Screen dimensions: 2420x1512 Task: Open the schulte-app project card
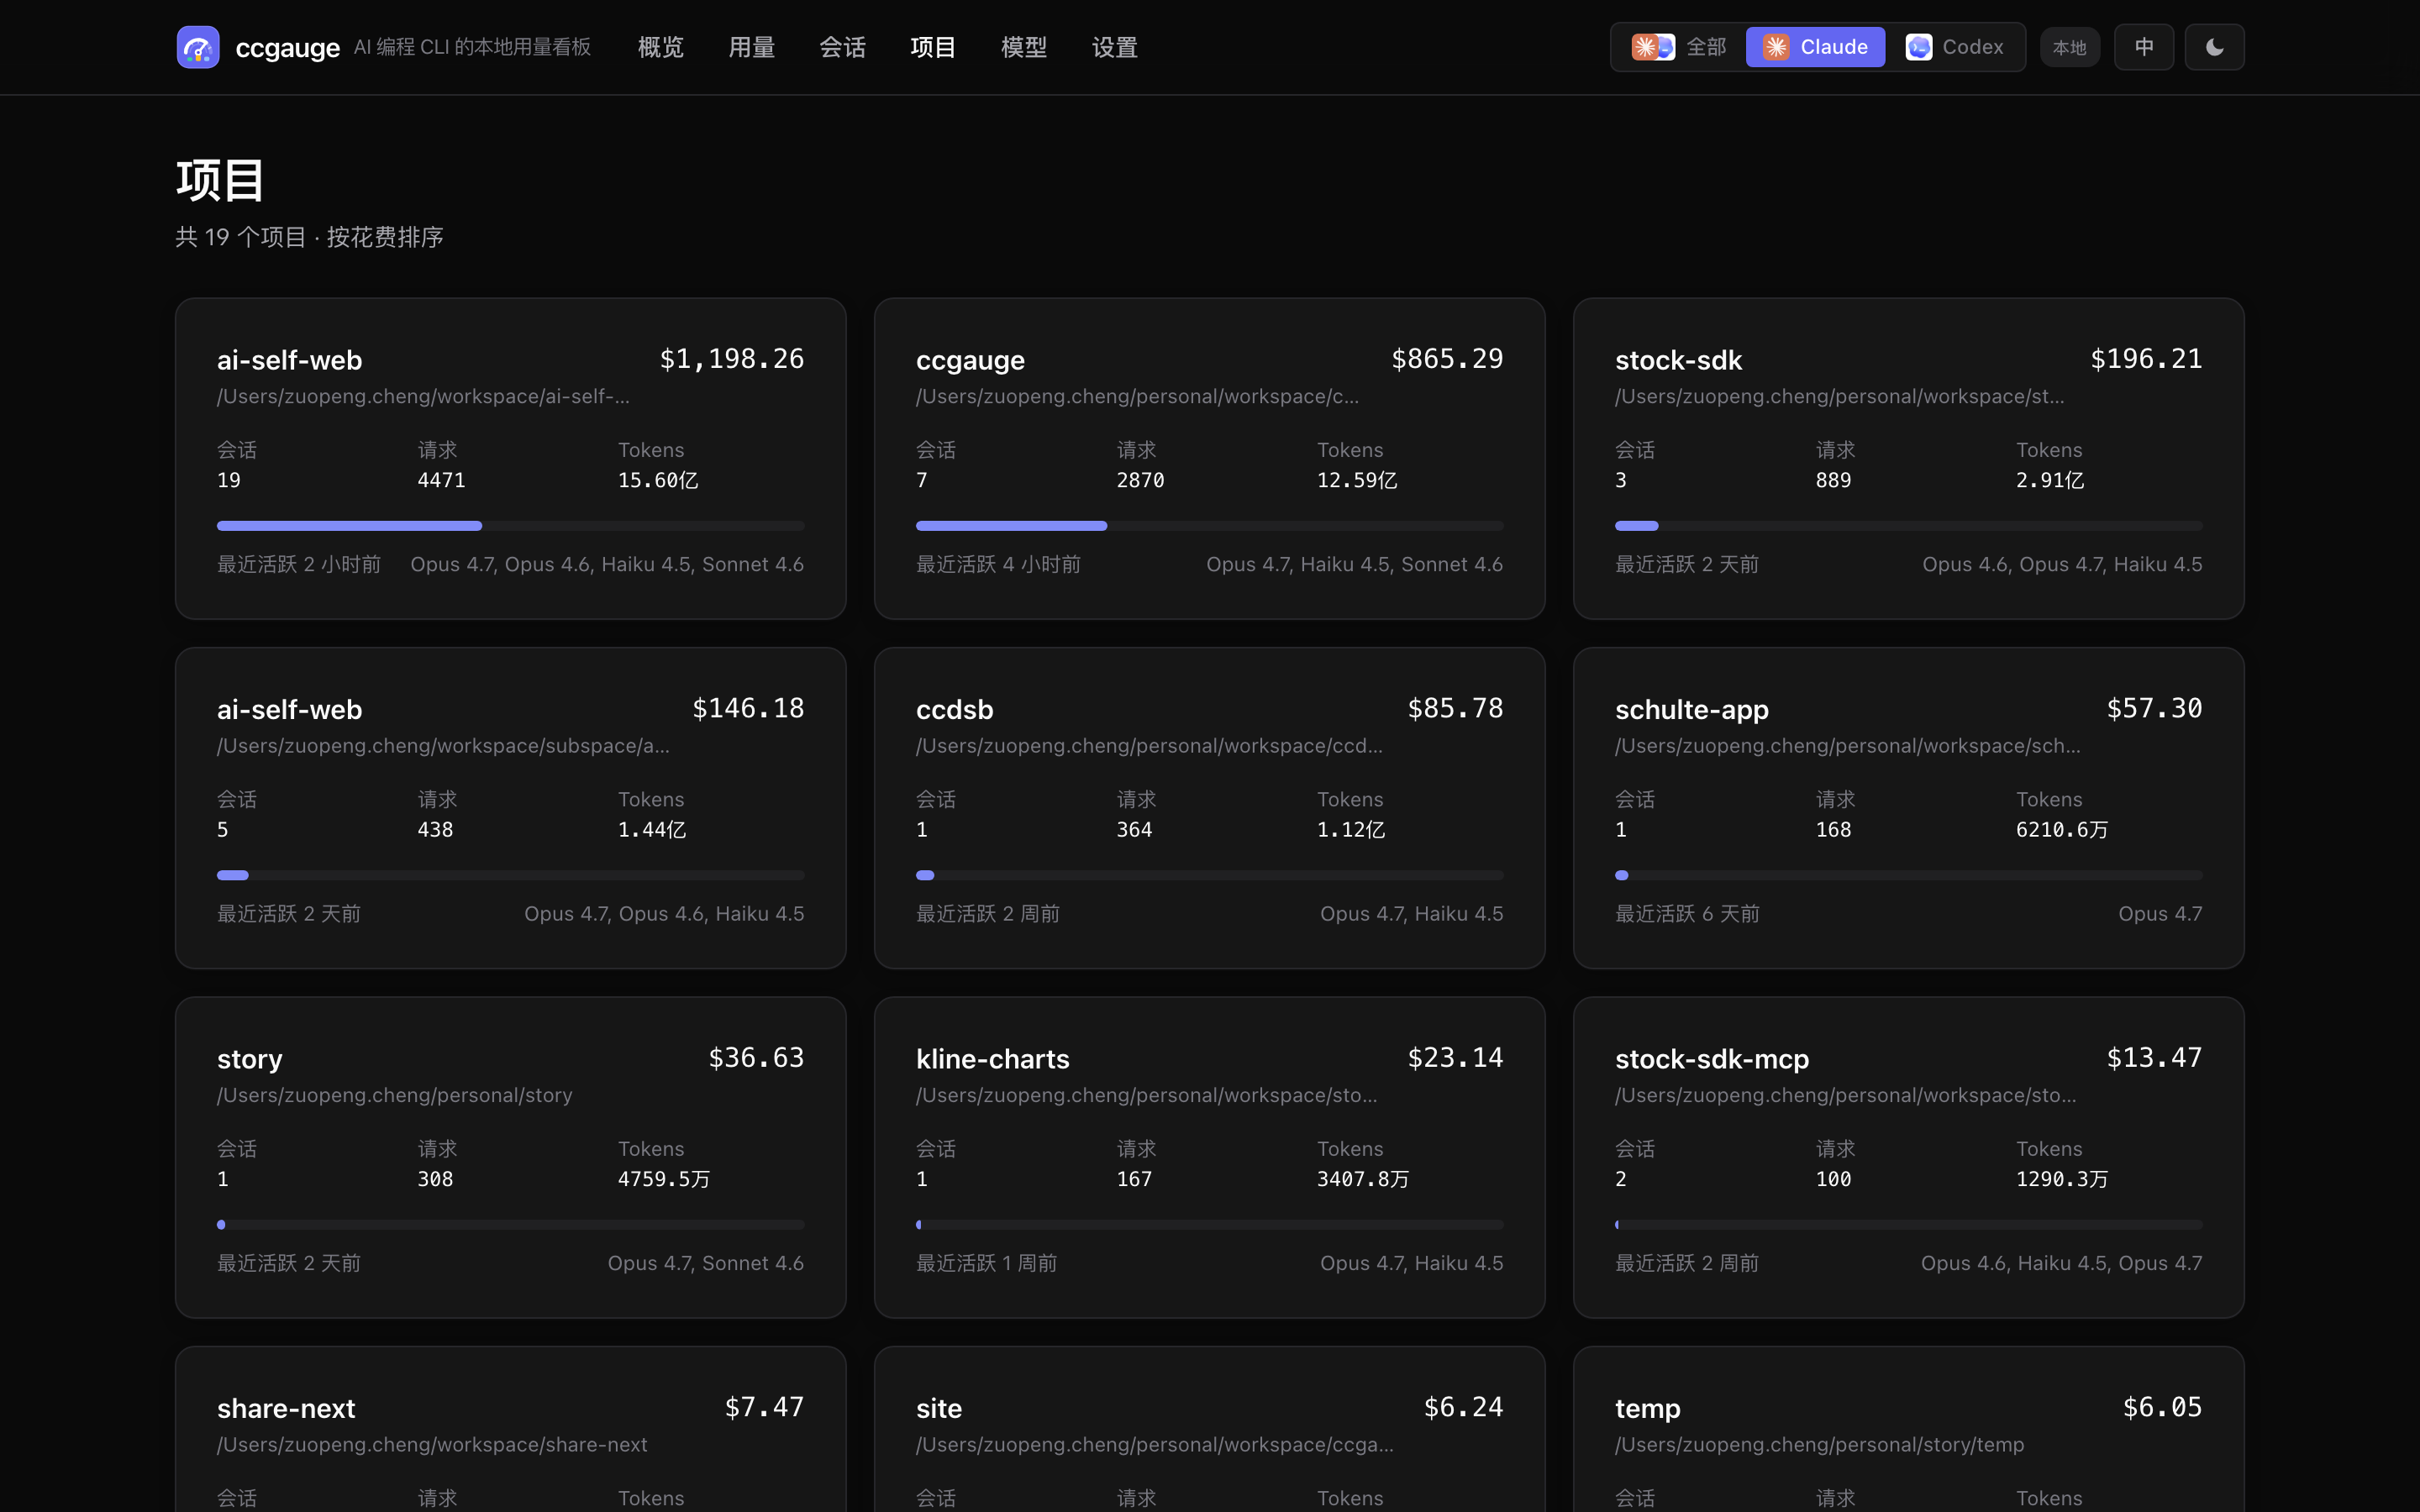1908,808
